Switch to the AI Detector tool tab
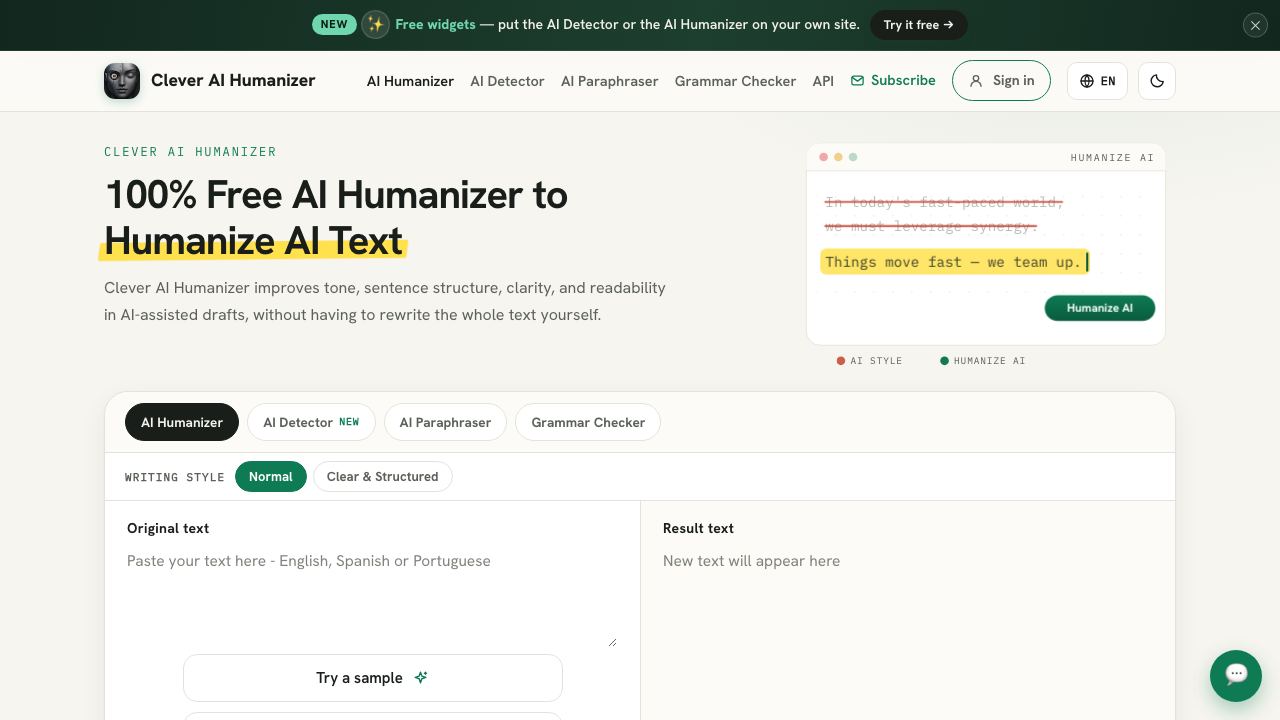This screenshot has height=720, width=1280. [311, 422]
